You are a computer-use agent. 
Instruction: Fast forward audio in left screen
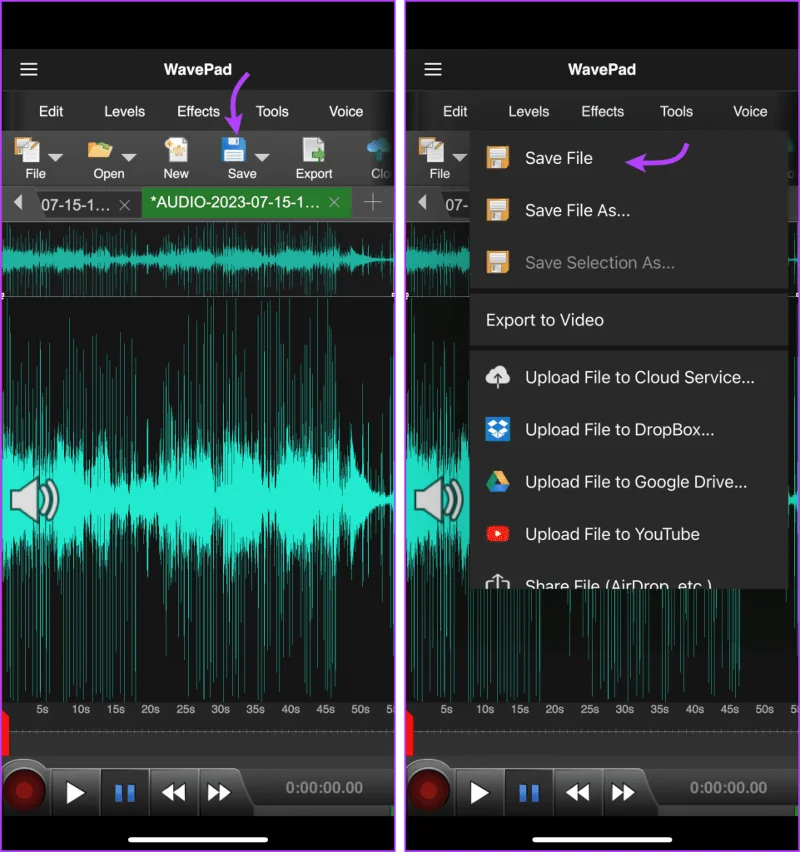coord(219,792)
